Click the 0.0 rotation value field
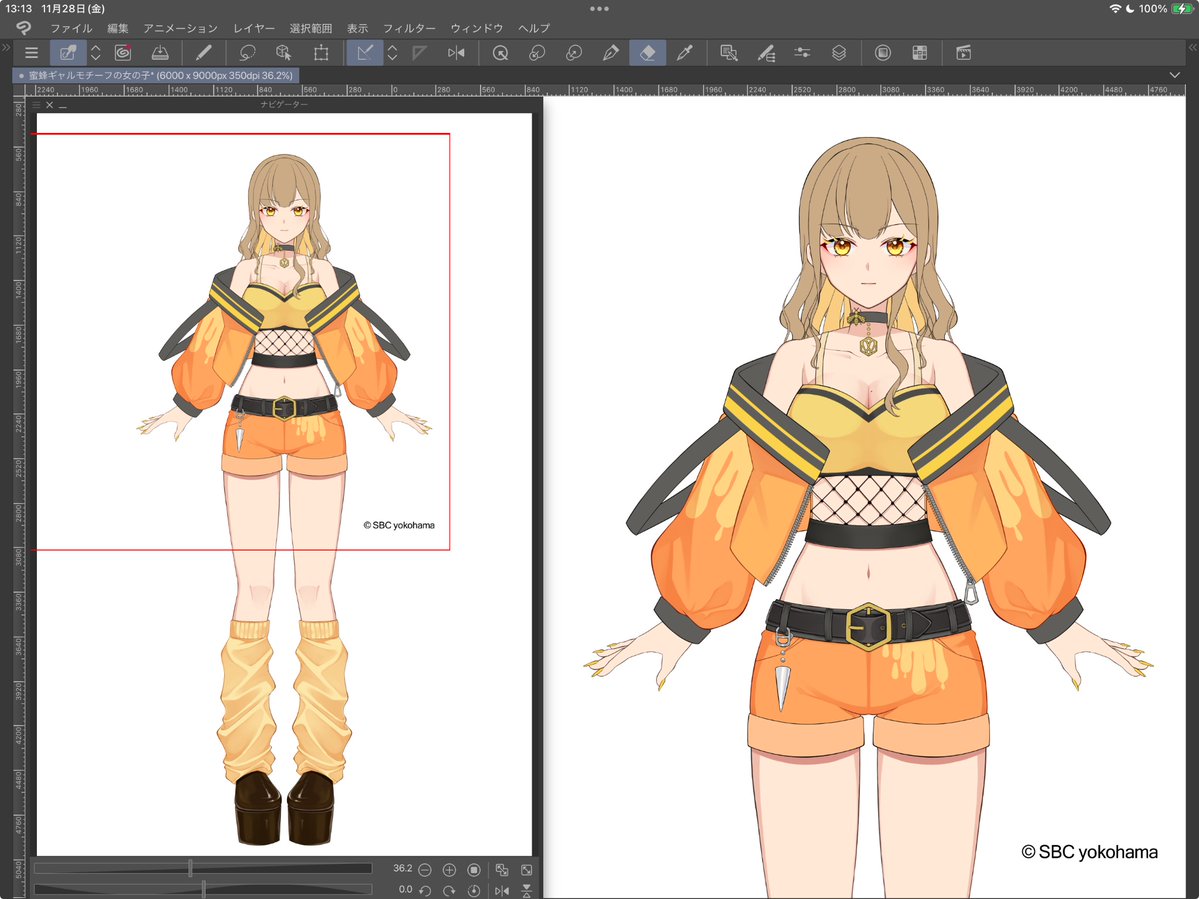This screenshot has width=1199, height=899. (x=405, y=889)
